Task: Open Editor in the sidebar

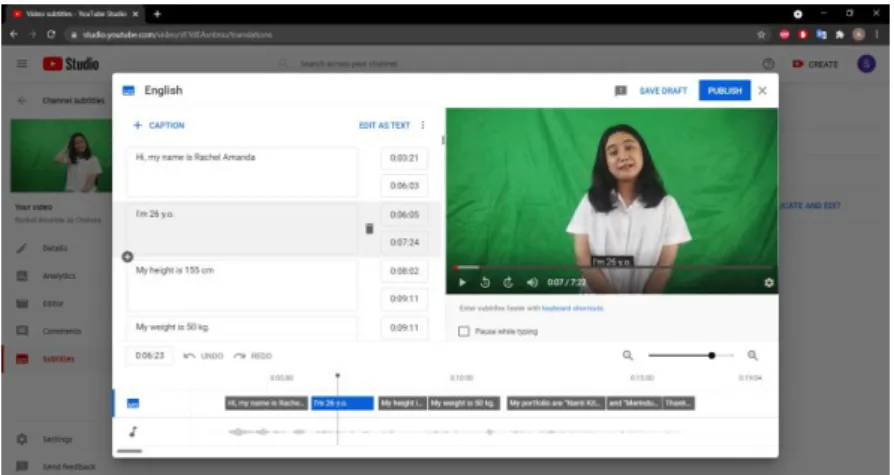Action: 52,303
